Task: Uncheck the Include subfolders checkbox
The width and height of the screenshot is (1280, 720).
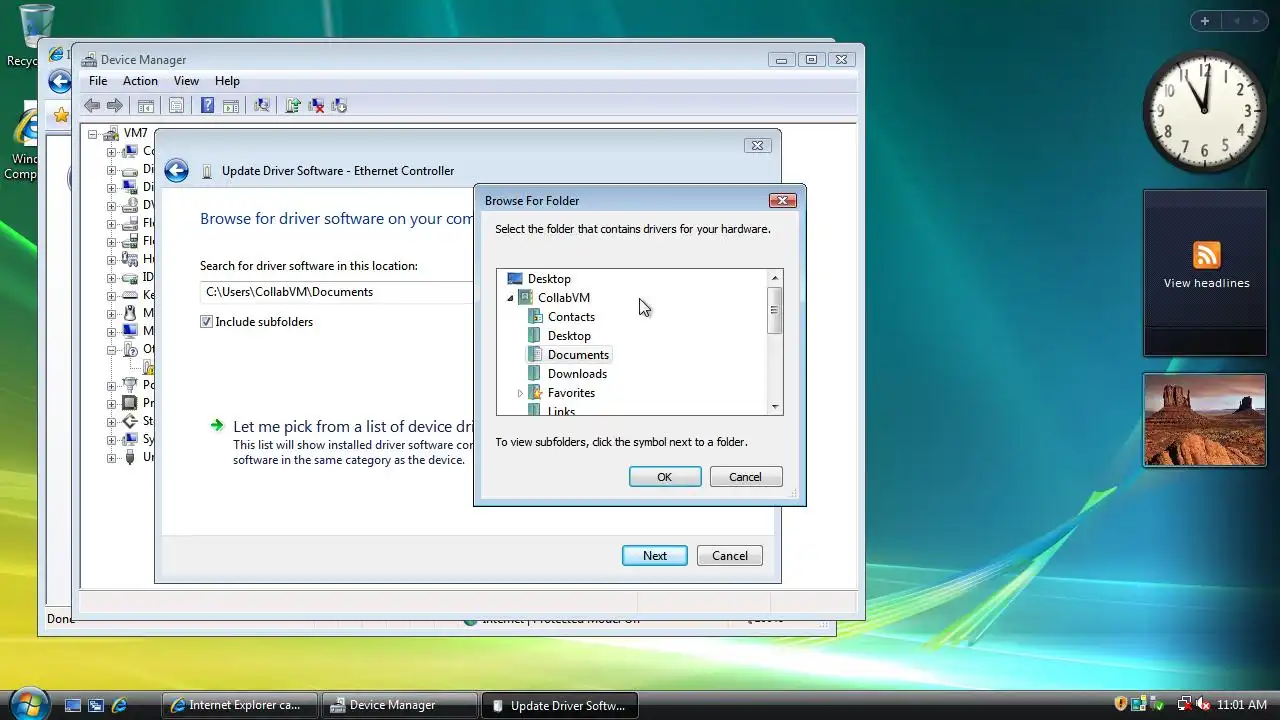Action: coord(206,322)
